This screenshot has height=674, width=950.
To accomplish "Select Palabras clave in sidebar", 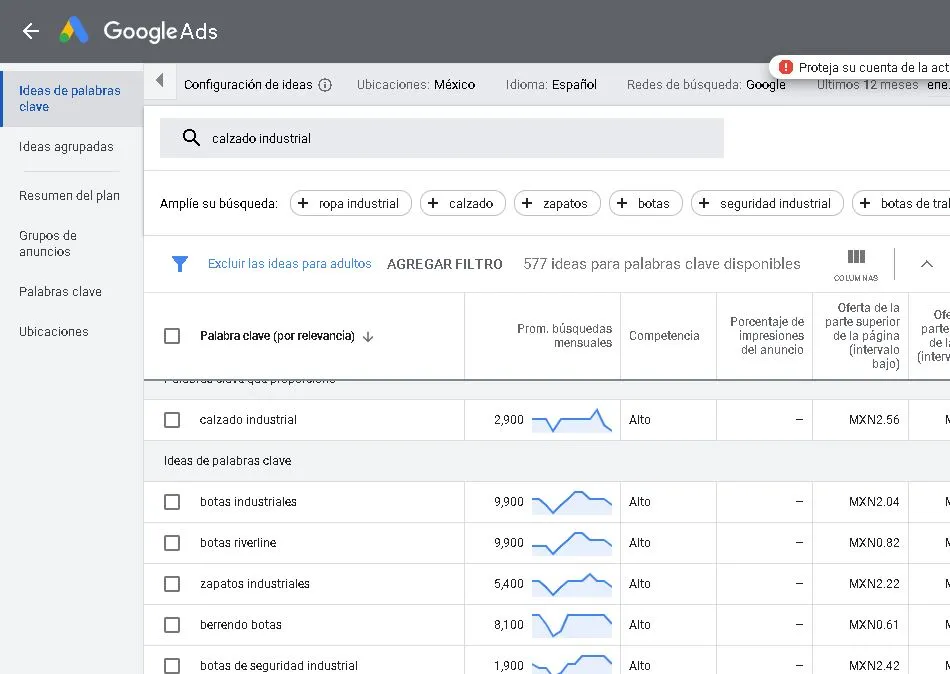I will coord(60,292).
